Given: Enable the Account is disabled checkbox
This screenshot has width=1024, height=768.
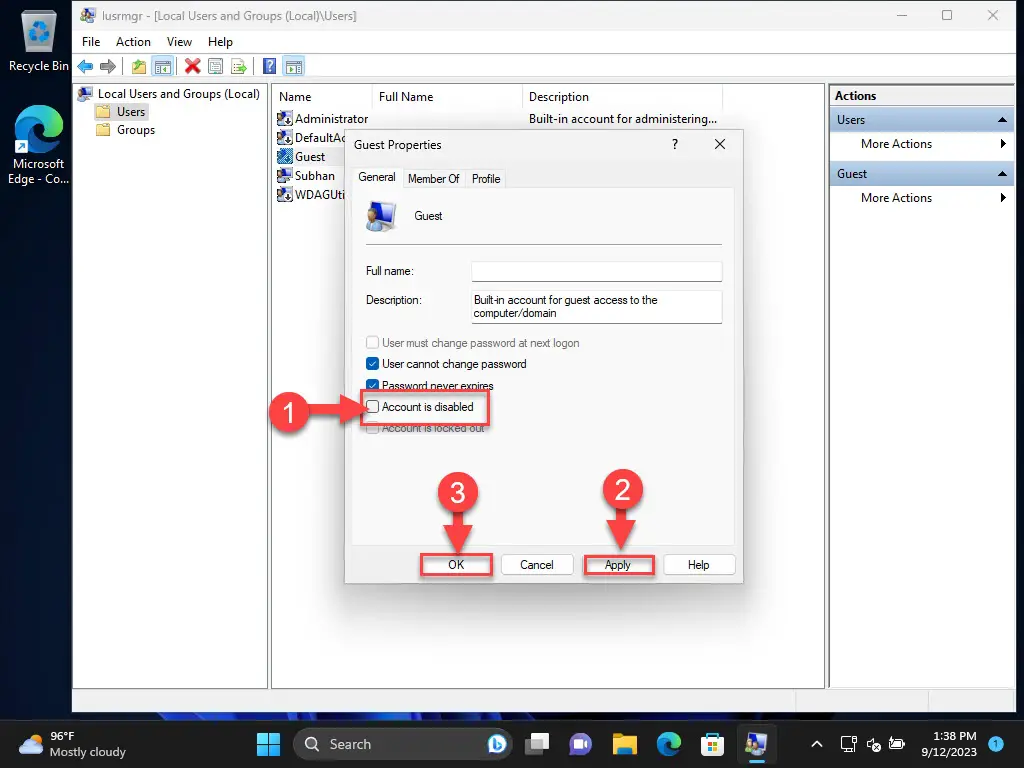Looking at the screenshot, I should coord(372,407).
